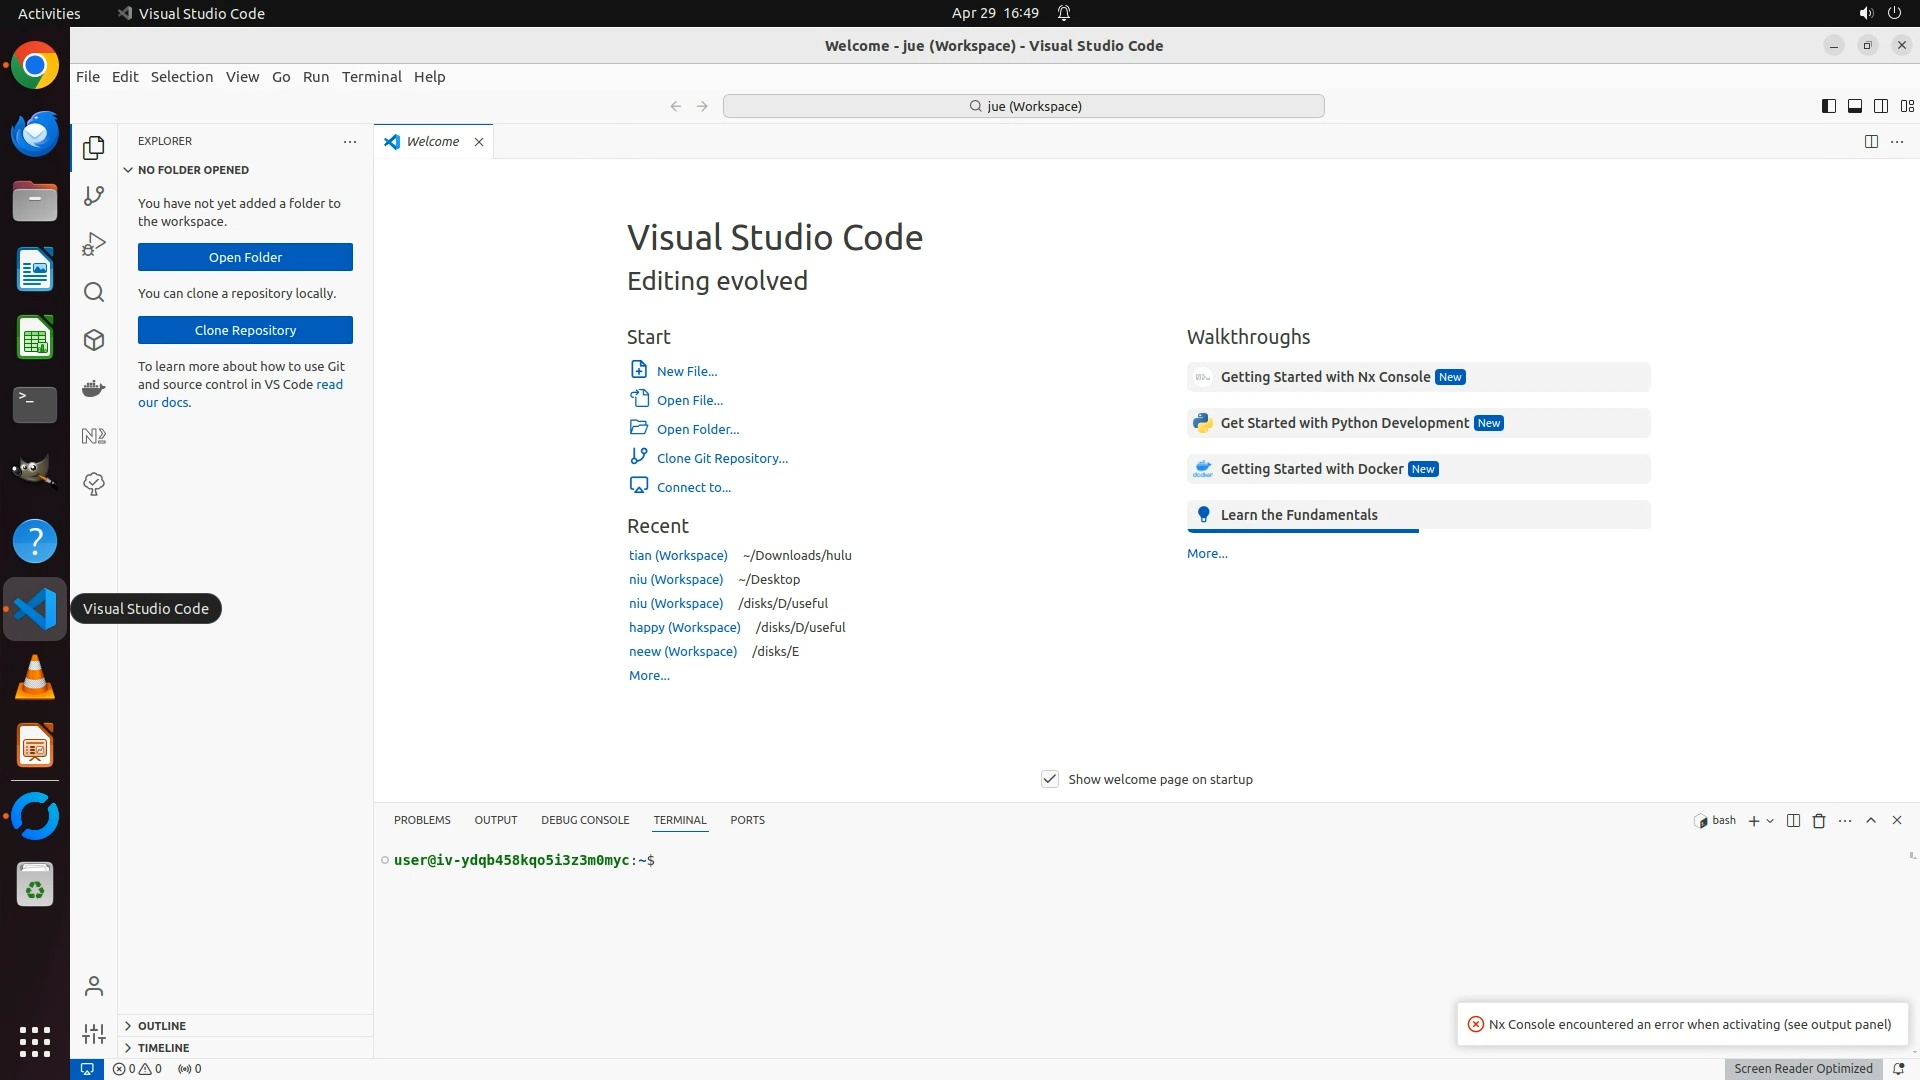Click the Learn the Fundamentals walkthrough progress item
1920x1080 pixels.
[1298, 515]
